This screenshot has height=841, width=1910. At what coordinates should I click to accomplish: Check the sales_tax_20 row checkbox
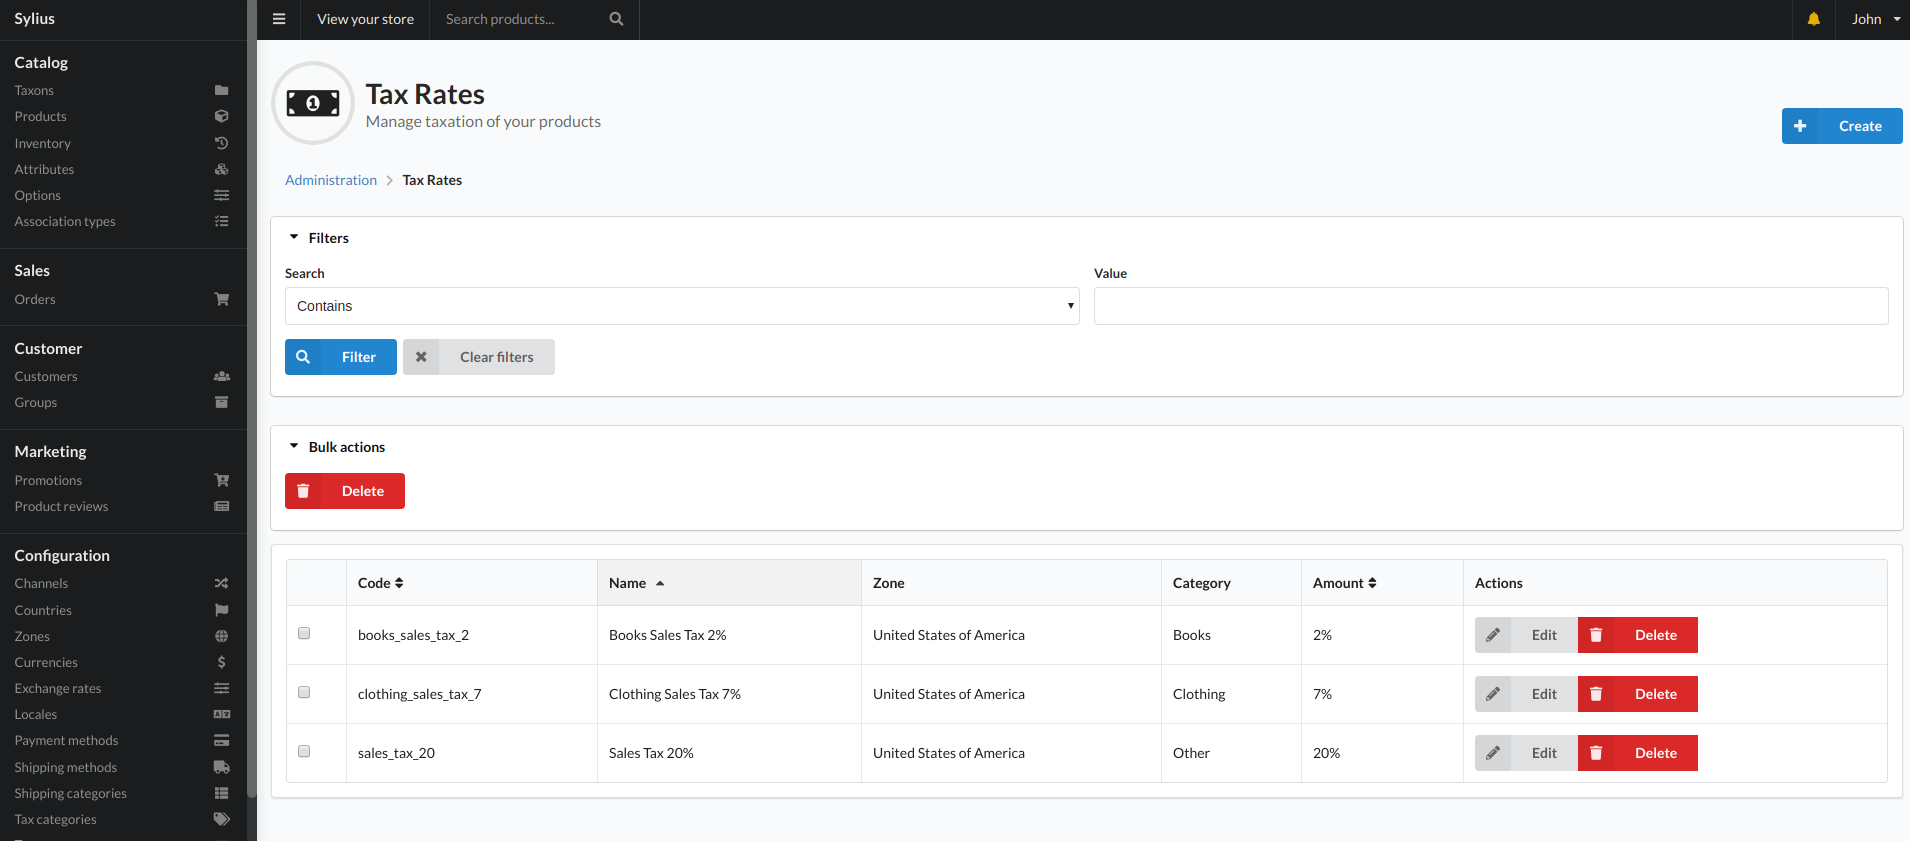coord(304,751)
